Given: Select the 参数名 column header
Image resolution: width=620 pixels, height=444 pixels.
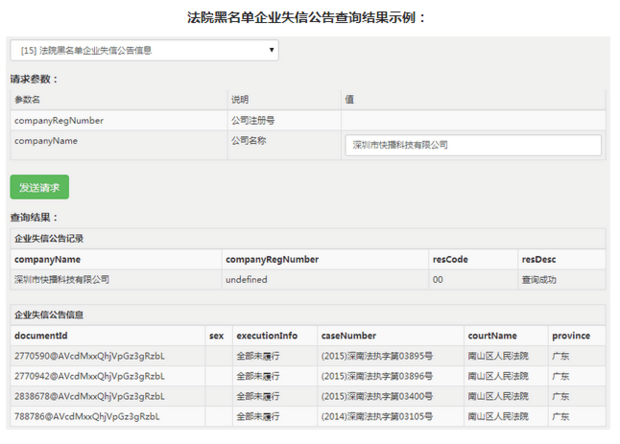Looking at the screenshot, I should (x=28, y=100).
